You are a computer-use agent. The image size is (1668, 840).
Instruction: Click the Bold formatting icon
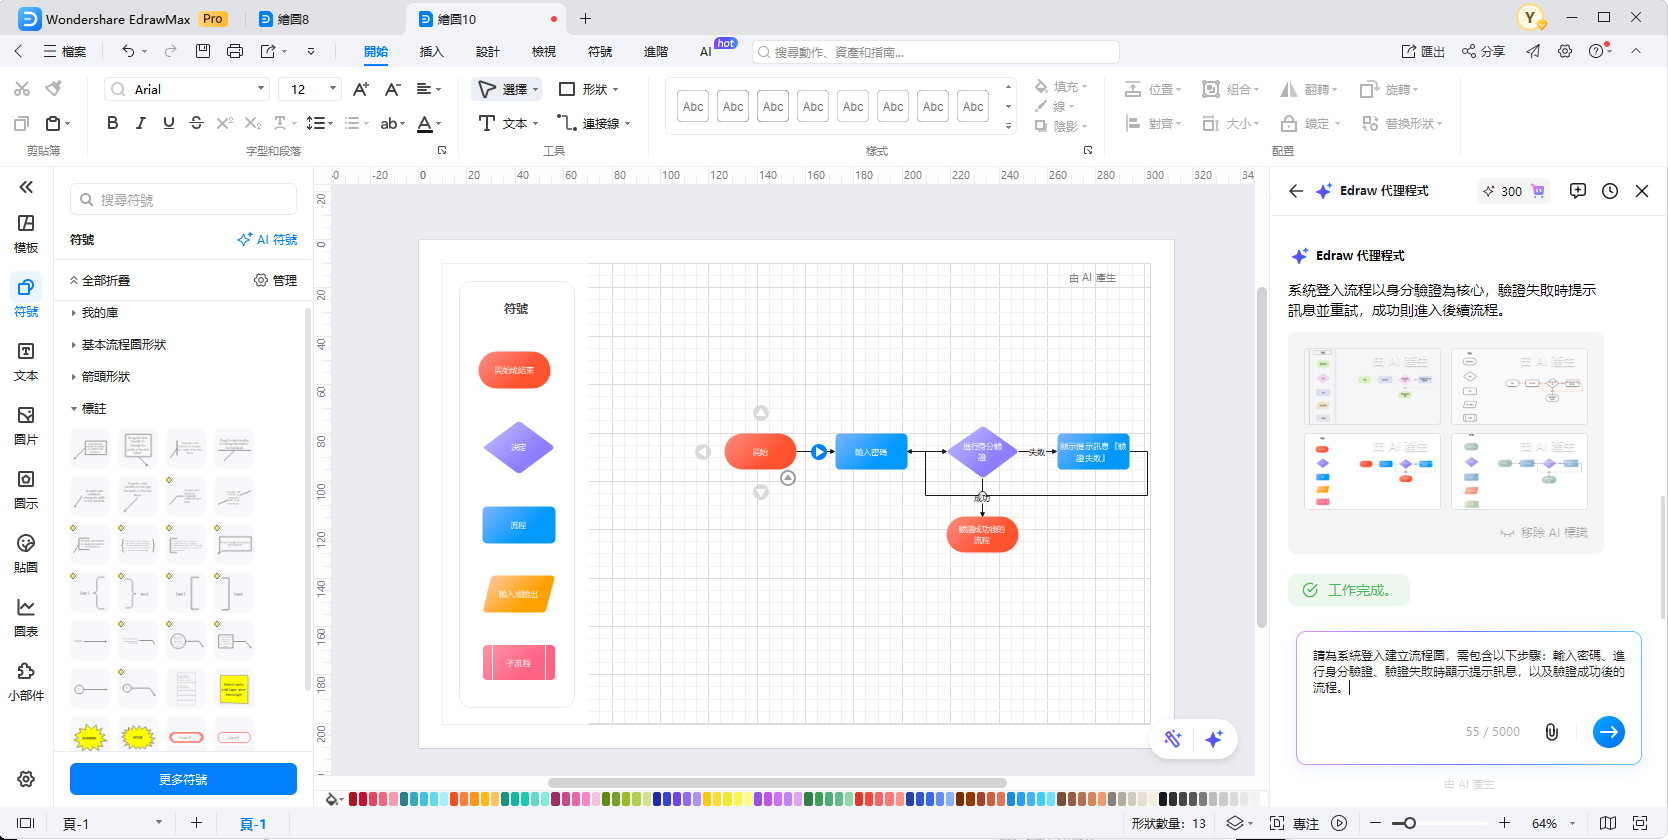(112, 123)
